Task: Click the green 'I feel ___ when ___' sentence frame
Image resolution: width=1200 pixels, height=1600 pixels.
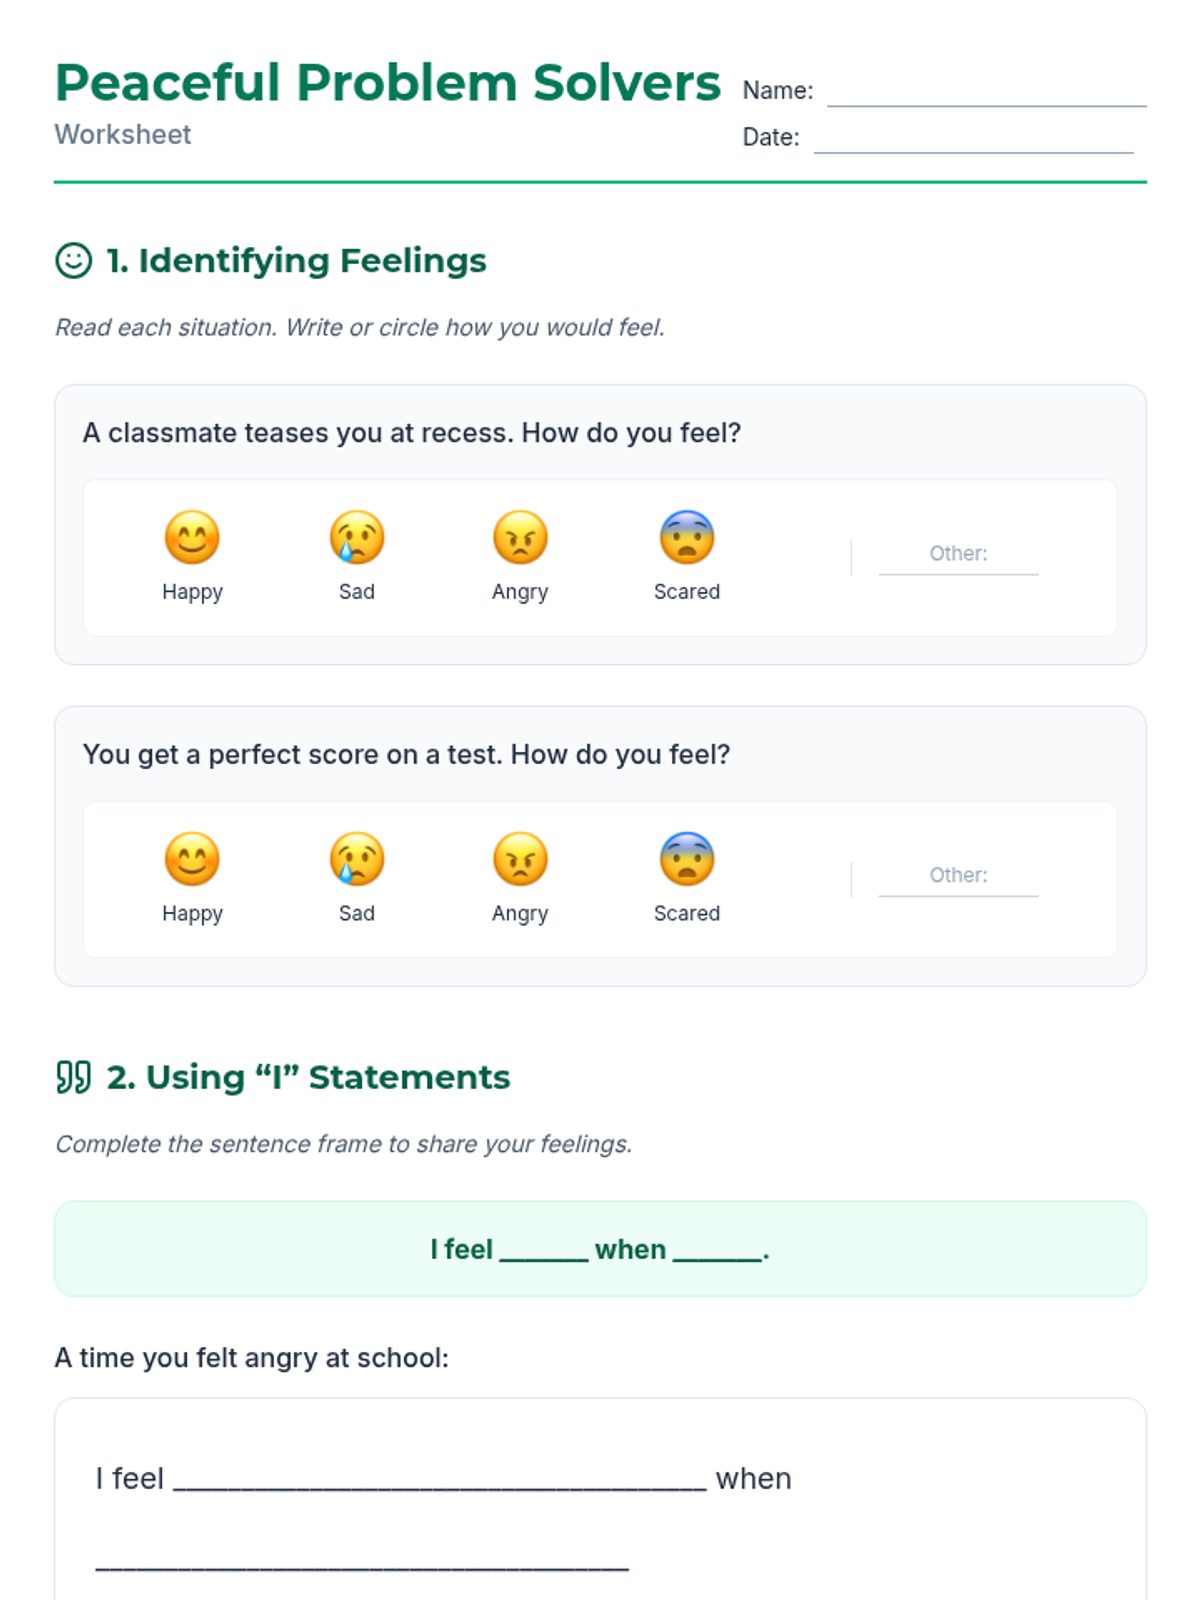Action: click(x=600, y=1249)
